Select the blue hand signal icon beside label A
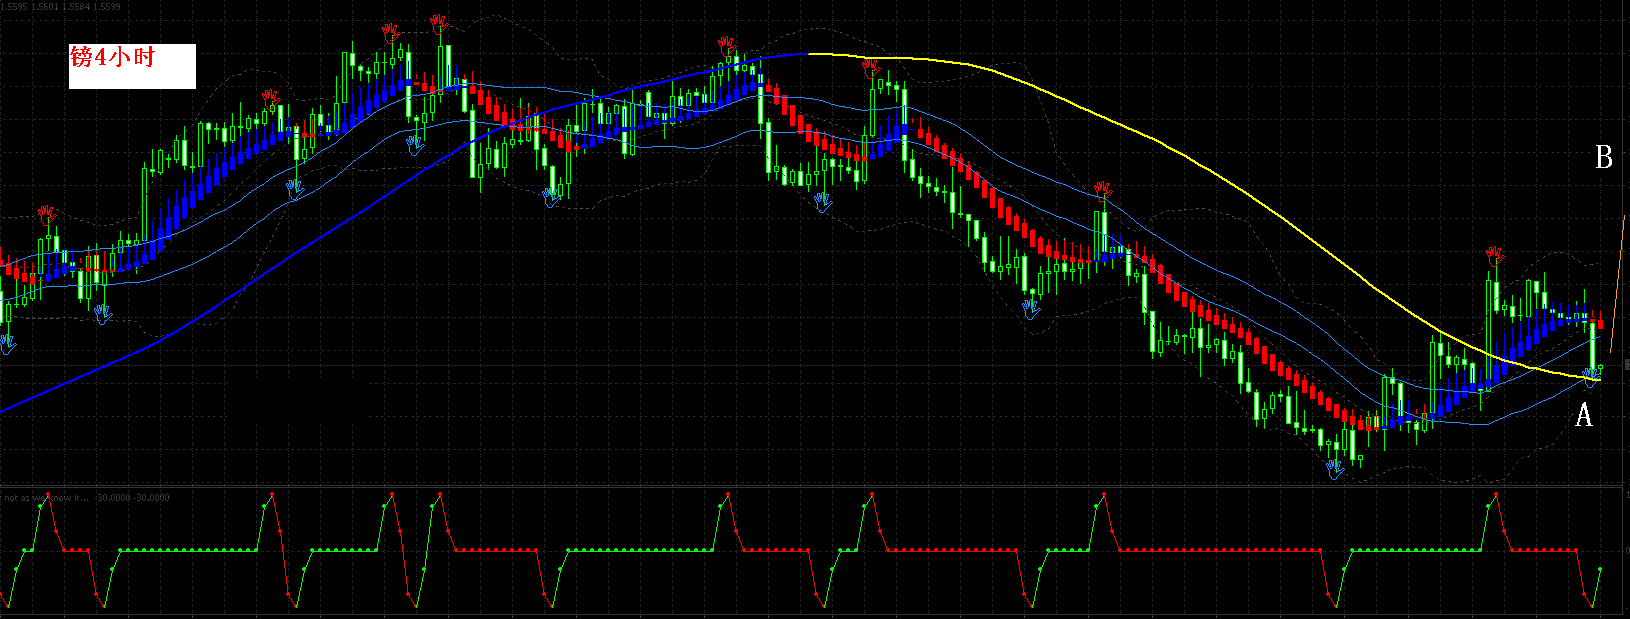Viewport: 1630px width, 619px height. pyautogui.click(x=1591, y=378)
